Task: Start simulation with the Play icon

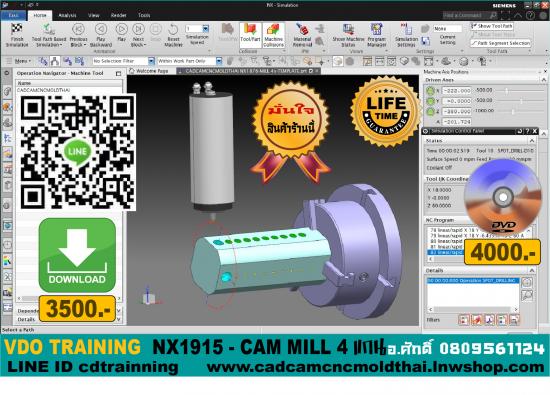Action: (121, 33)
